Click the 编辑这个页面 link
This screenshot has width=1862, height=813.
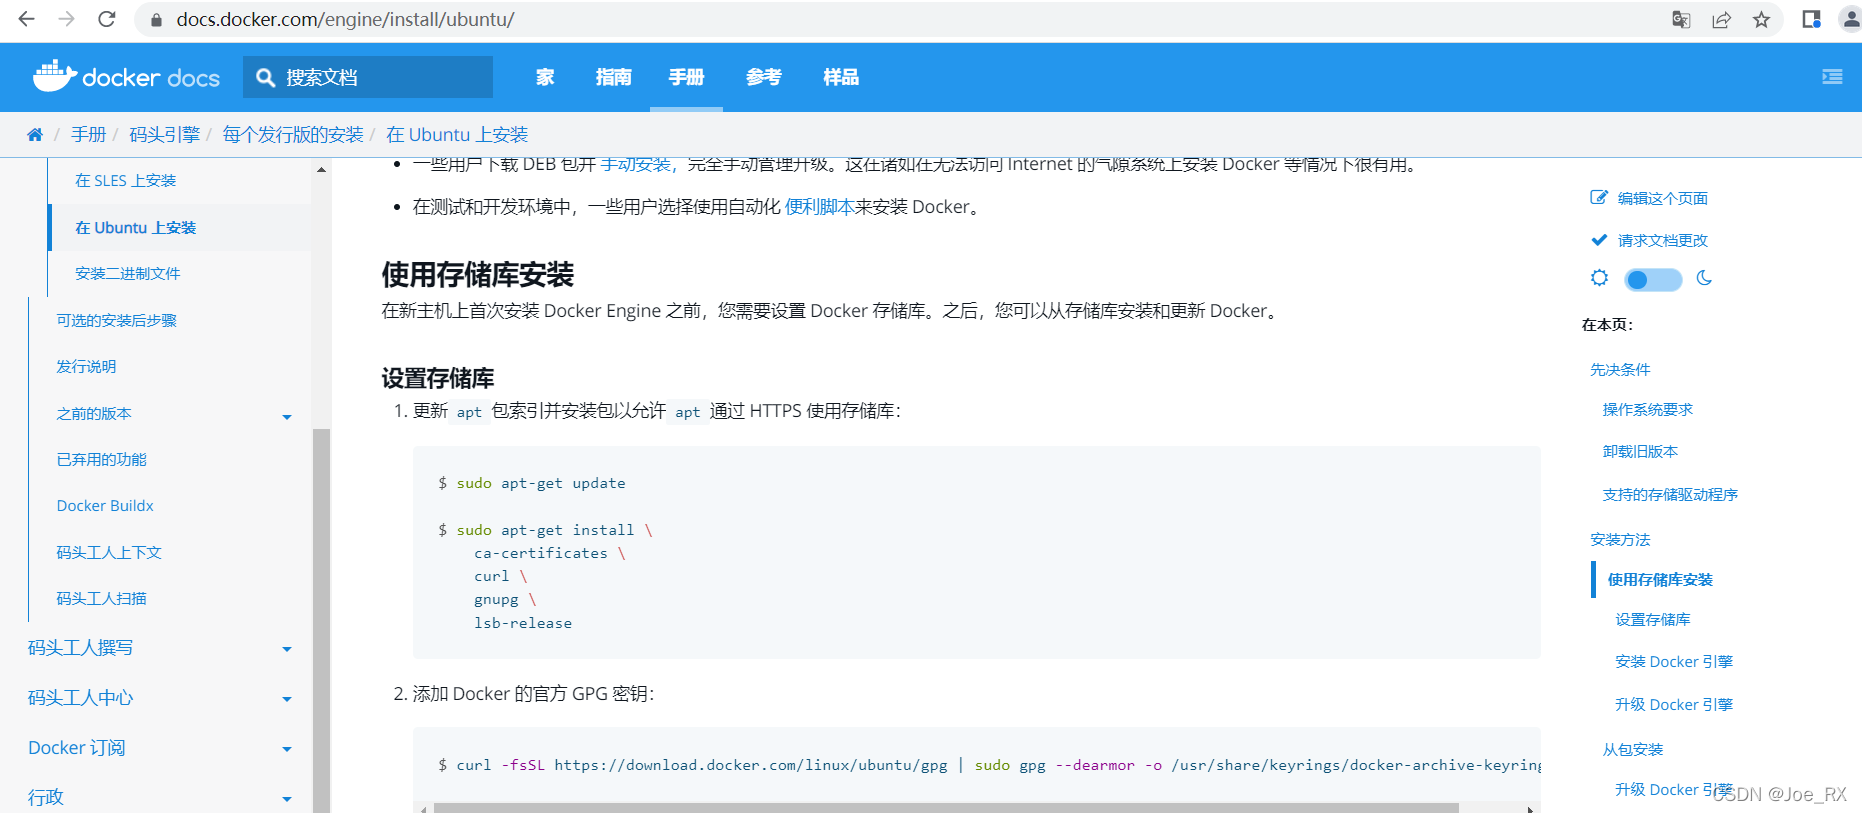(1662, 198)
